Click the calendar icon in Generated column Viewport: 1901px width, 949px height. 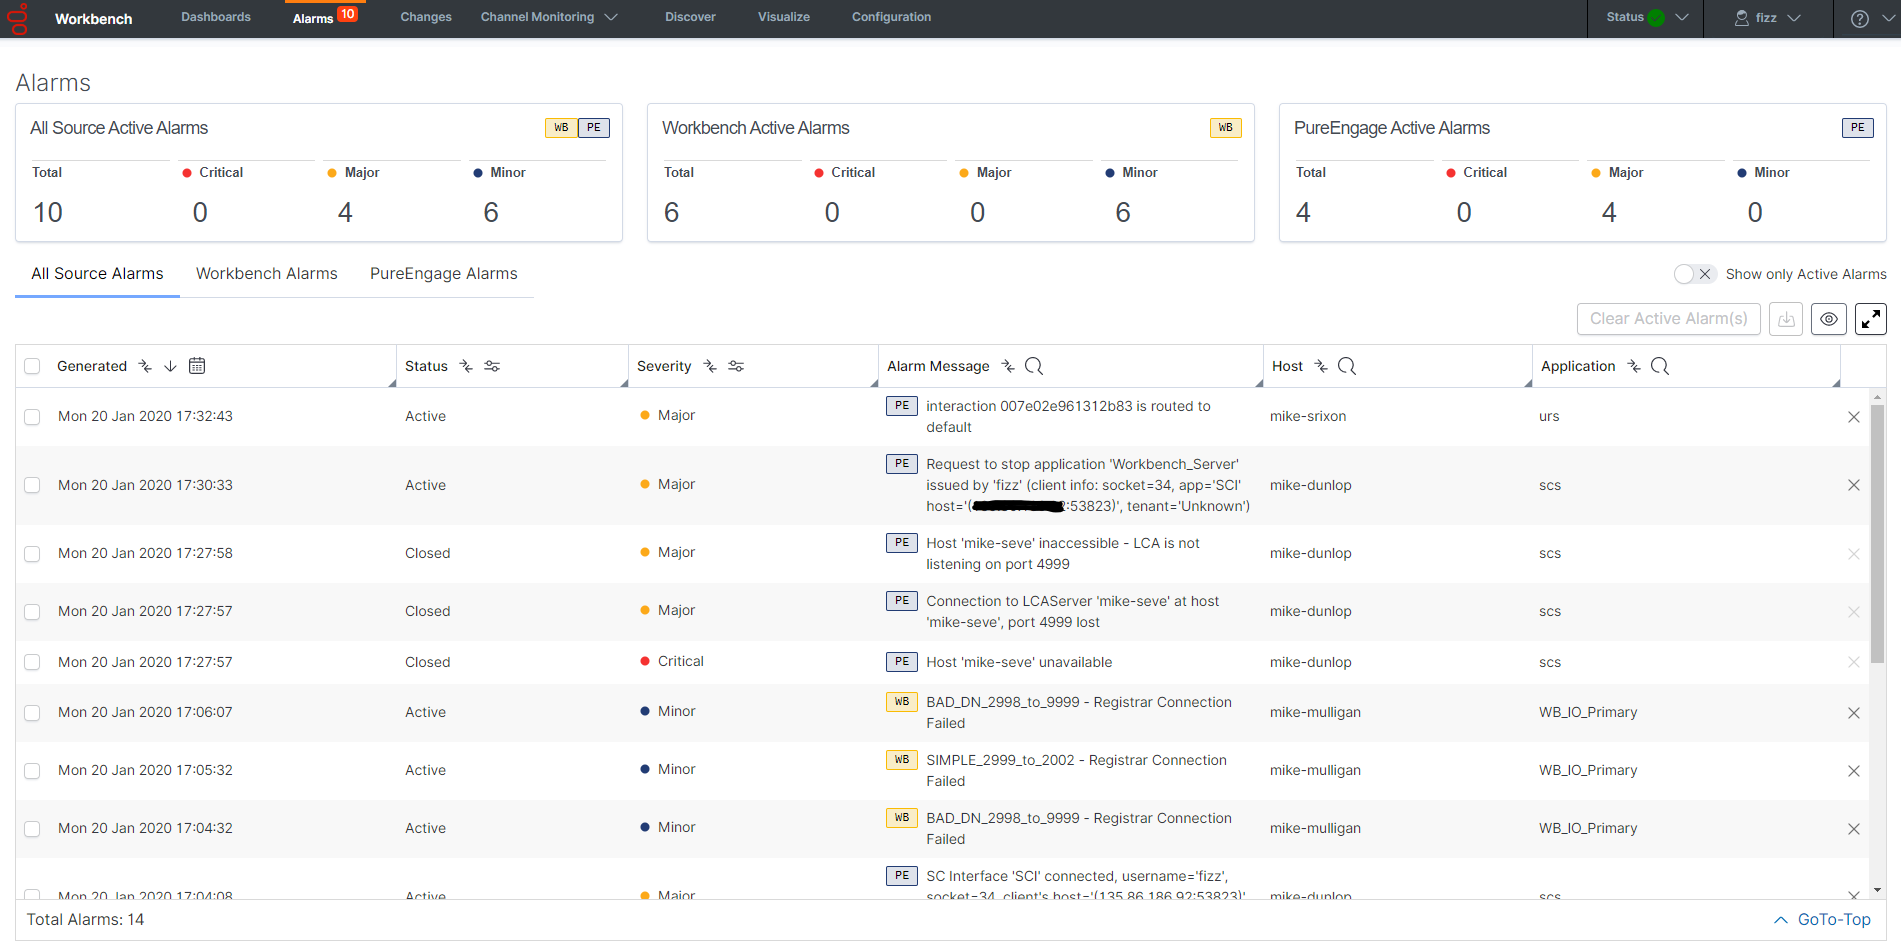click(x=197, y=366)
